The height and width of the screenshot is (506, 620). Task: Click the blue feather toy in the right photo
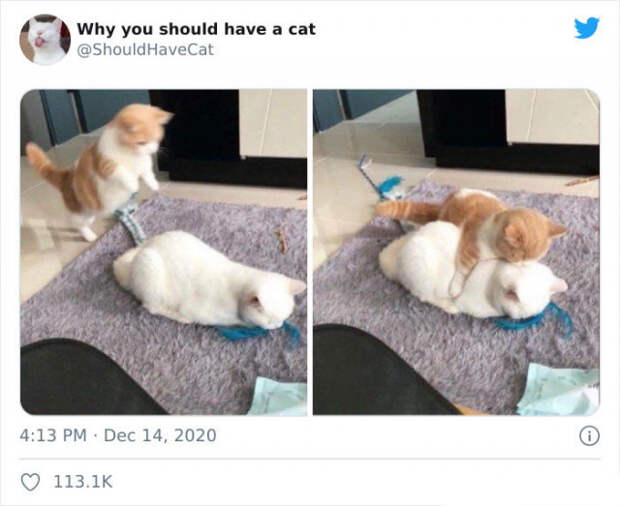click(x=383, y=179)
